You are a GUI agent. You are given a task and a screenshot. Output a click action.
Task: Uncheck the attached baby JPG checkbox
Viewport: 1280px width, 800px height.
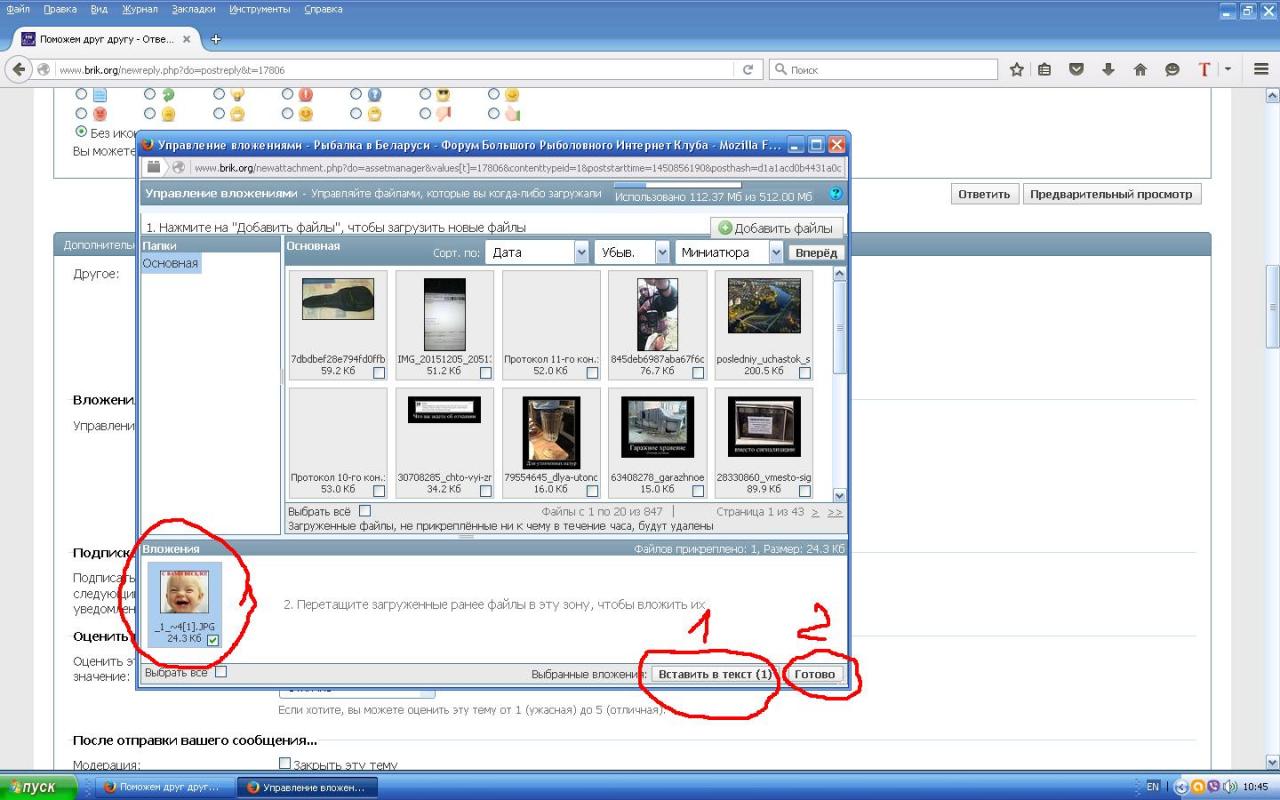[213, 640]
